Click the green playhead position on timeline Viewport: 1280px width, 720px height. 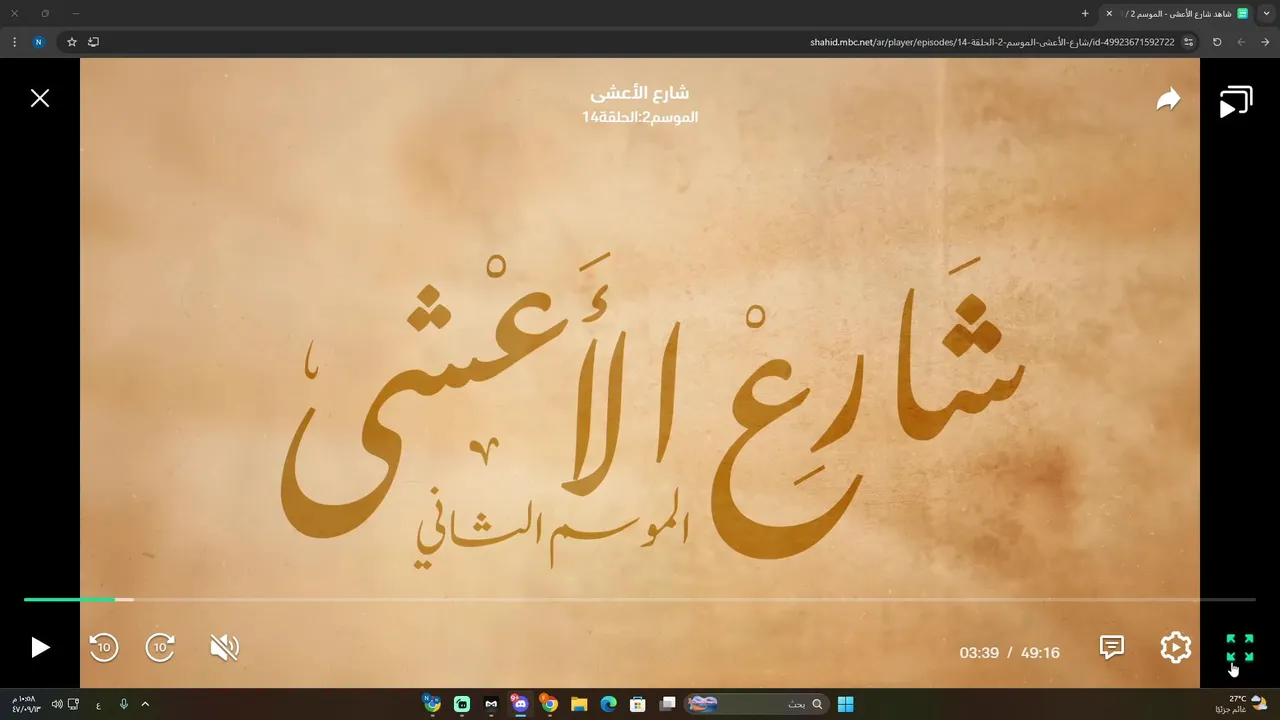pos(114,600)
